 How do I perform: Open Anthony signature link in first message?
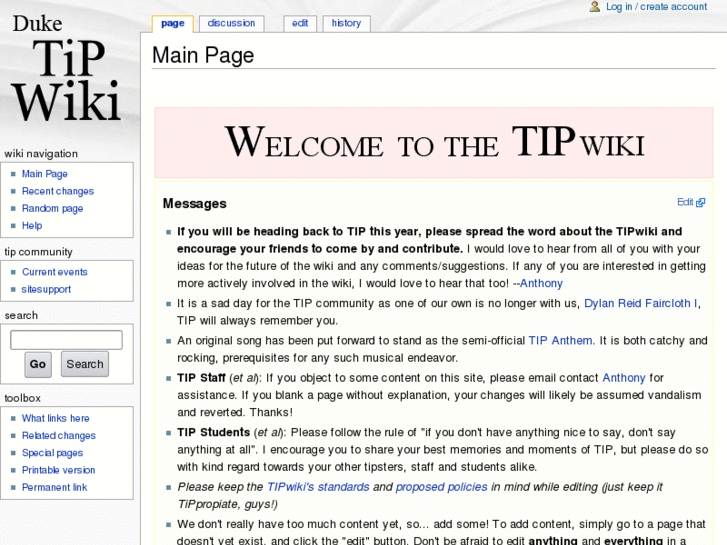coord(541,283)
